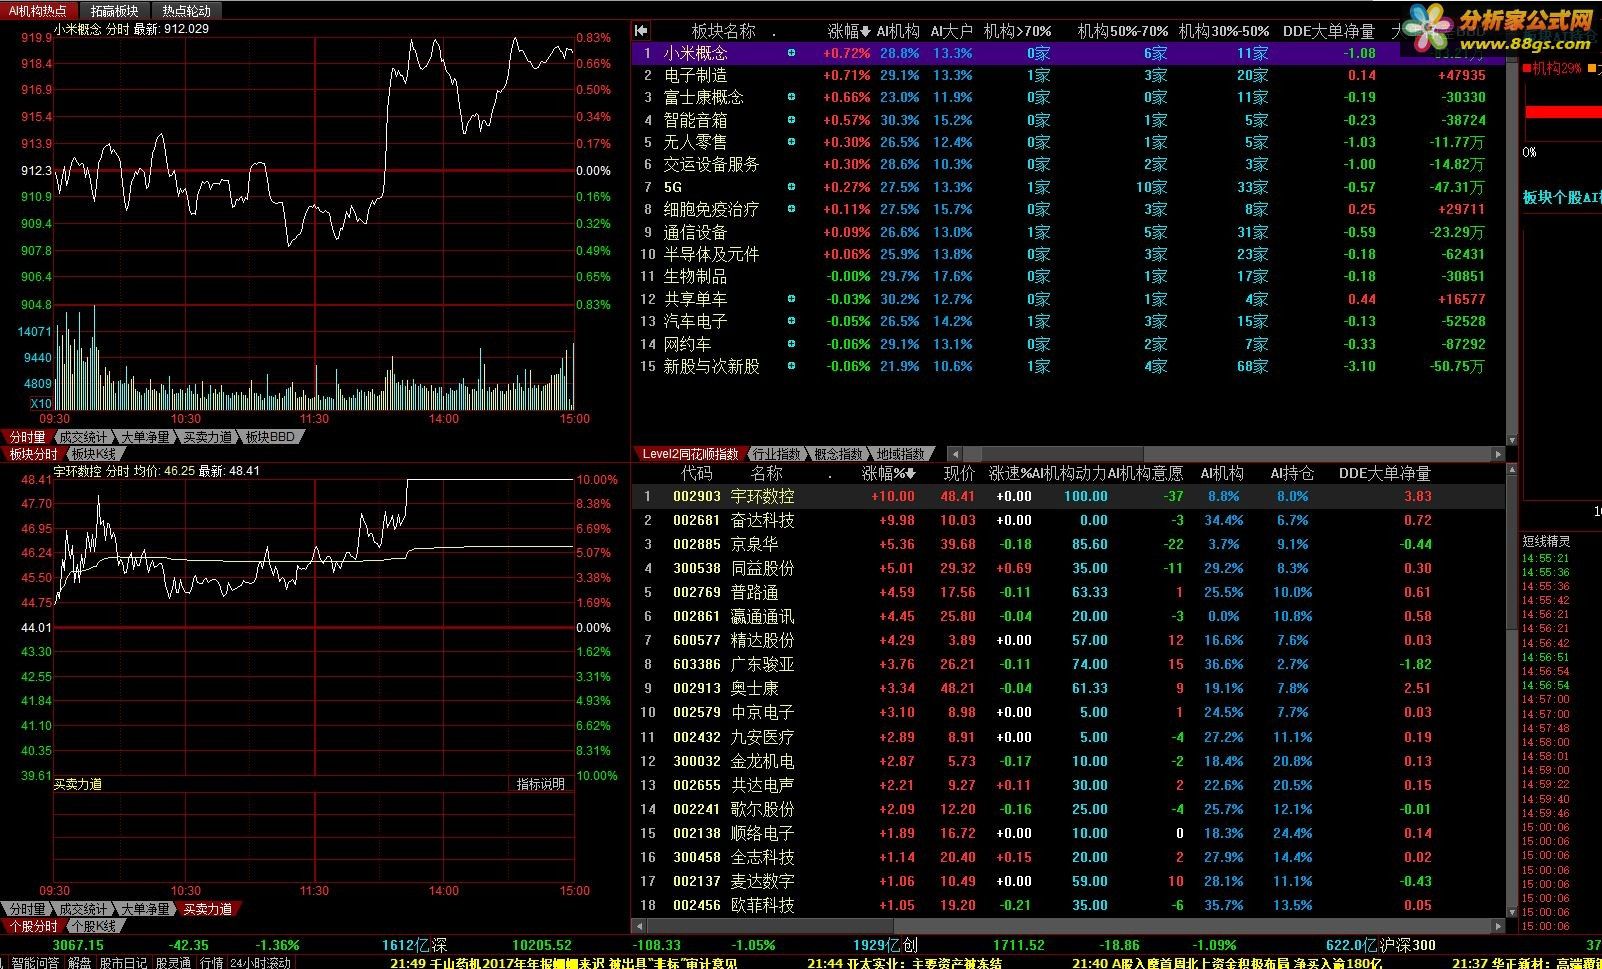Screen dimensions: 1602x969
Task: Open 股灵通 in the bottom bar
Action: coord(173,962)
